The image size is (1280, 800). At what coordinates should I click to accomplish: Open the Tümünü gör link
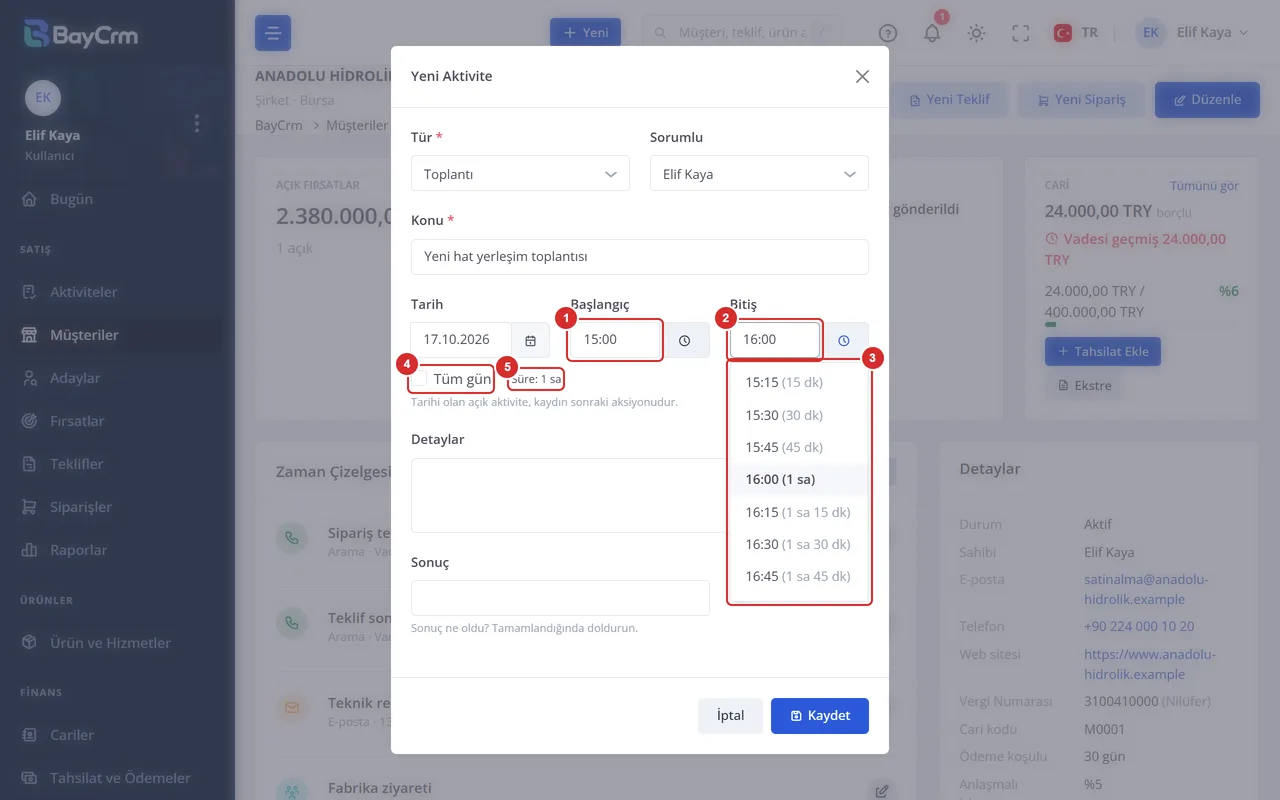(x=1204, y=186)
